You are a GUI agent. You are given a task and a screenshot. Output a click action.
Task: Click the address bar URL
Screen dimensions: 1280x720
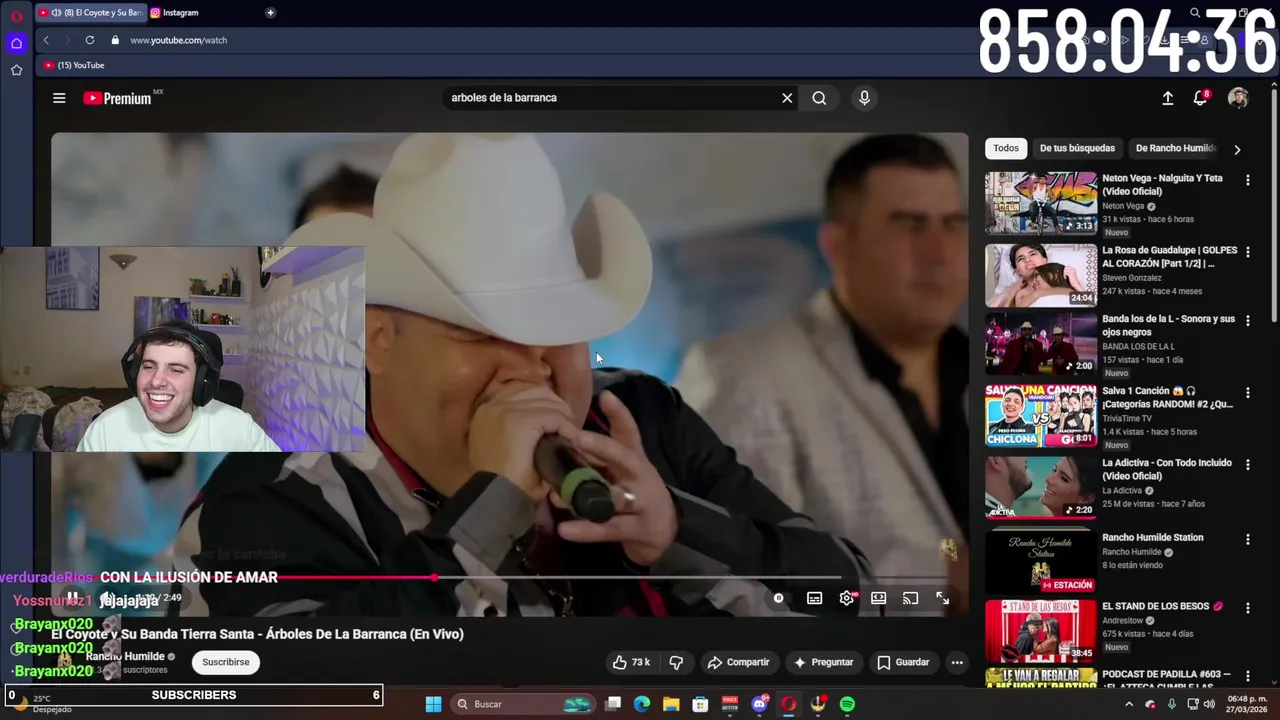[x=178, y=40]
